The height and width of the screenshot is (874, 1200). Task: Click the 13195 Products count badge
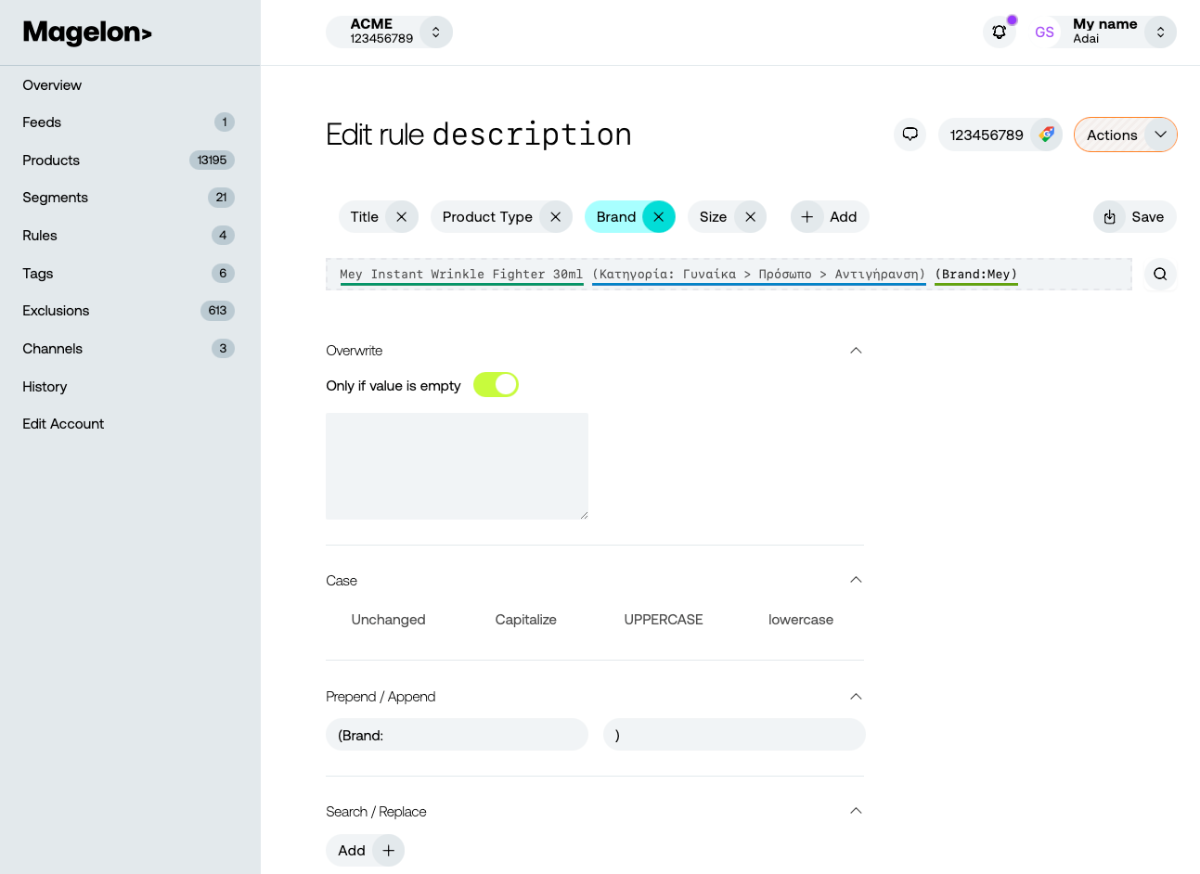(212, 160)
